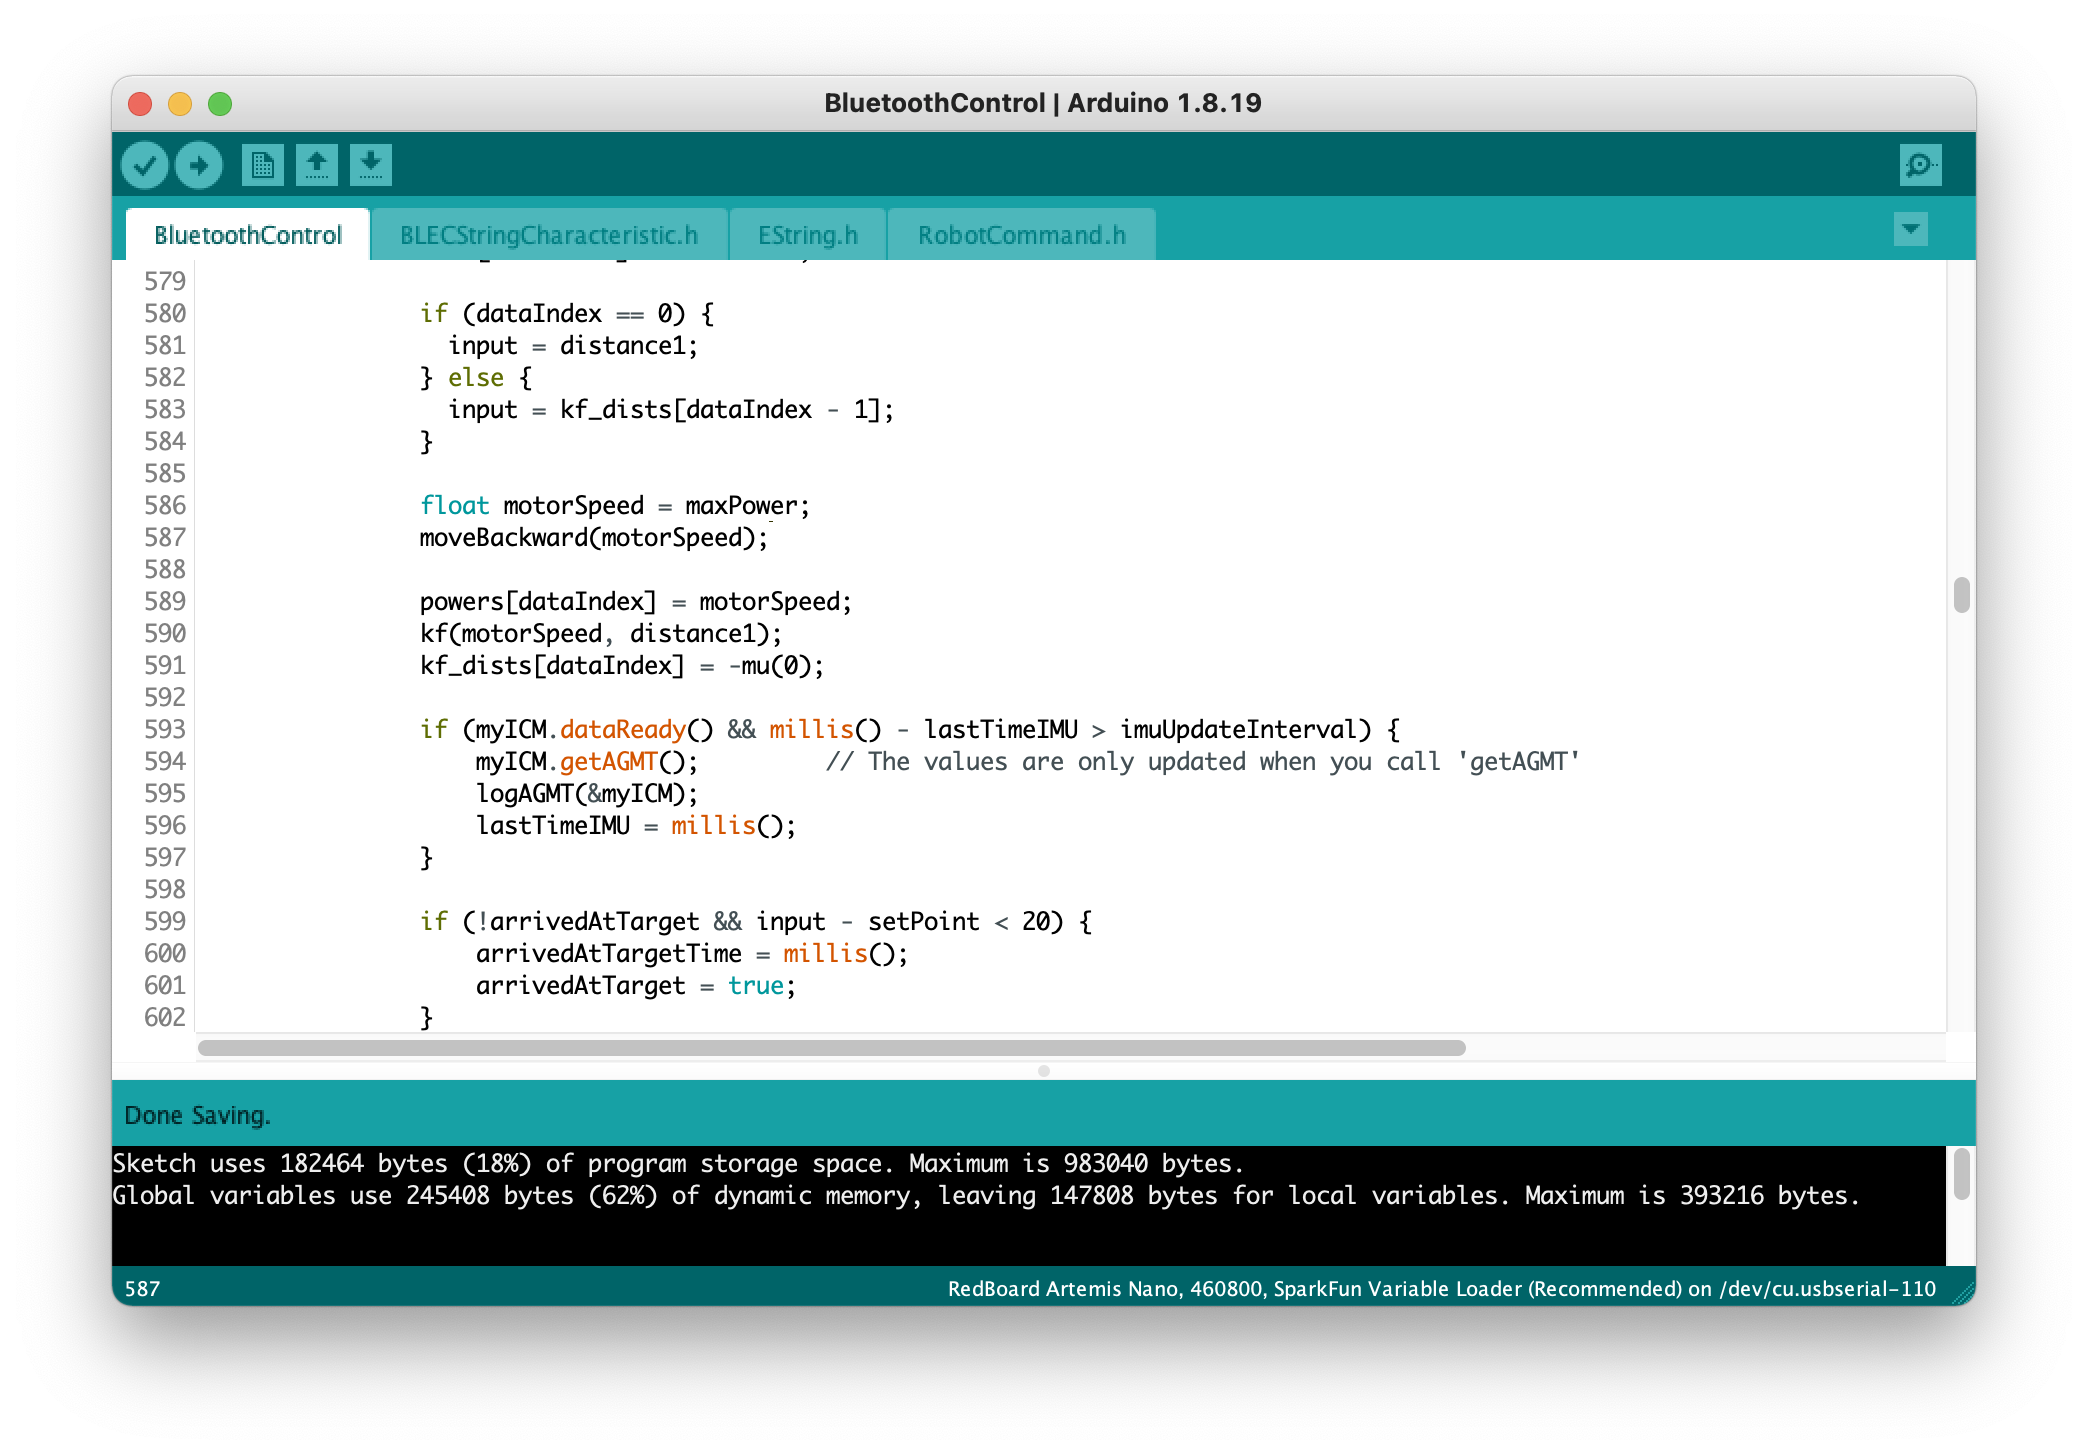Click the 'logAGMT(&myICM);' line

click(587, 794)
